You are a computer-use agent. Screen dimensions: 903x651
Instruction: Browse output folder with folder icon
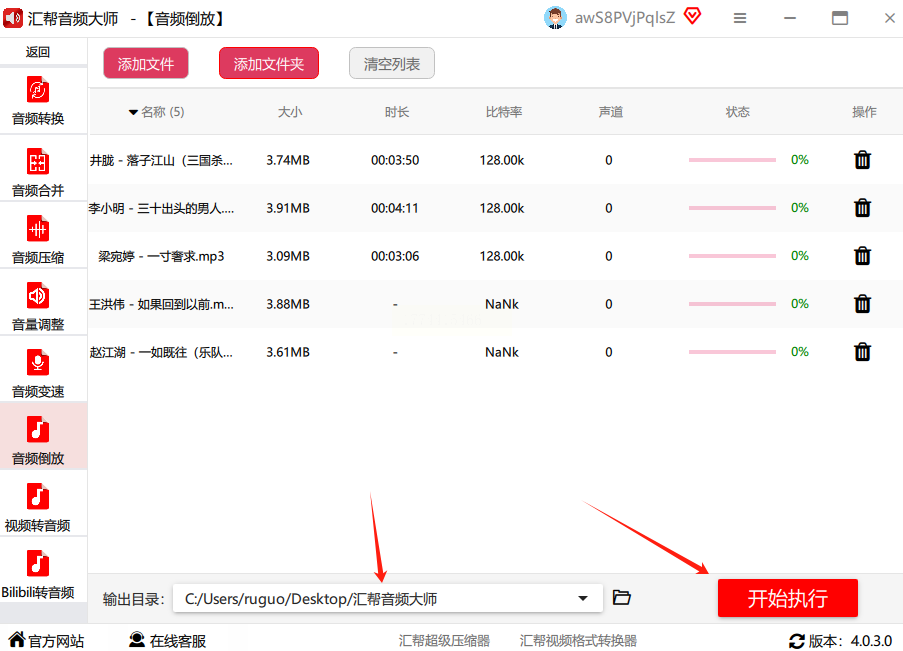[x=621, y=597]
